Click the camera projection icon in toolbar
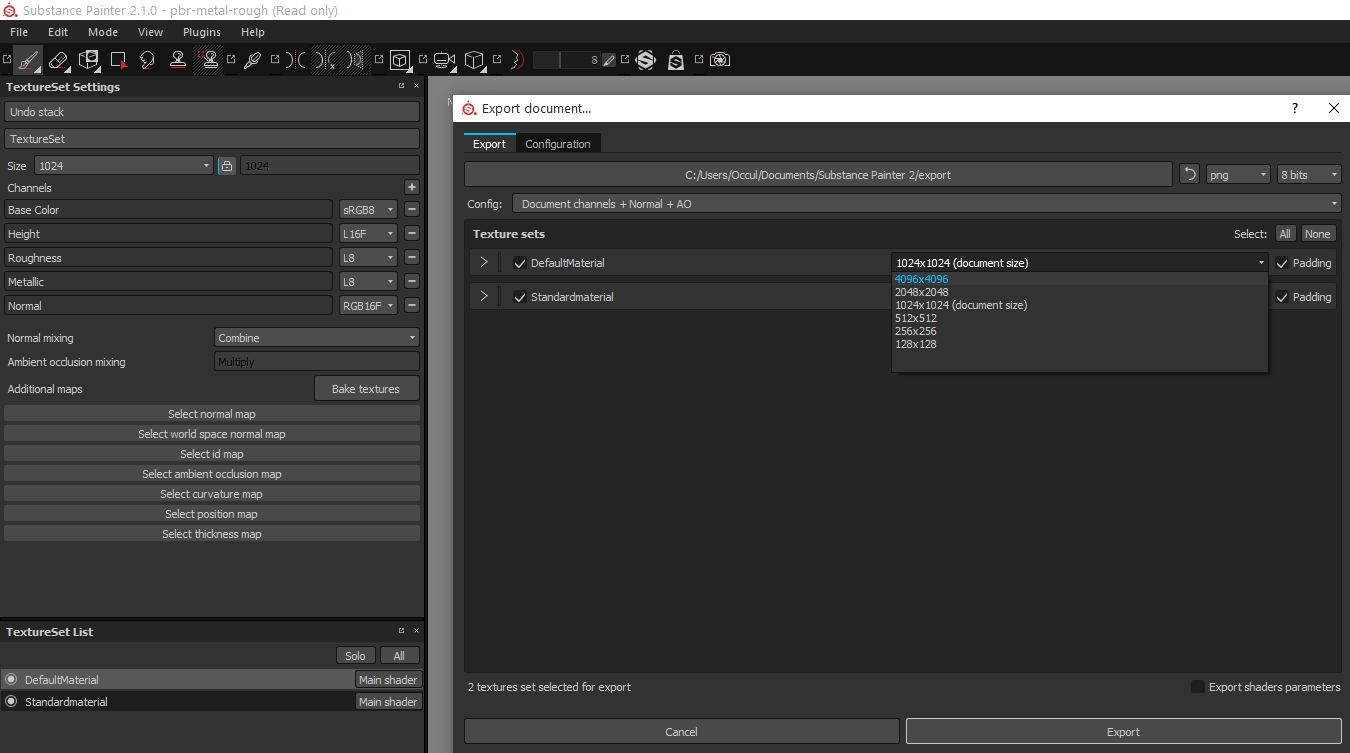The image size is (1350, 753). [x=445, y=60]
